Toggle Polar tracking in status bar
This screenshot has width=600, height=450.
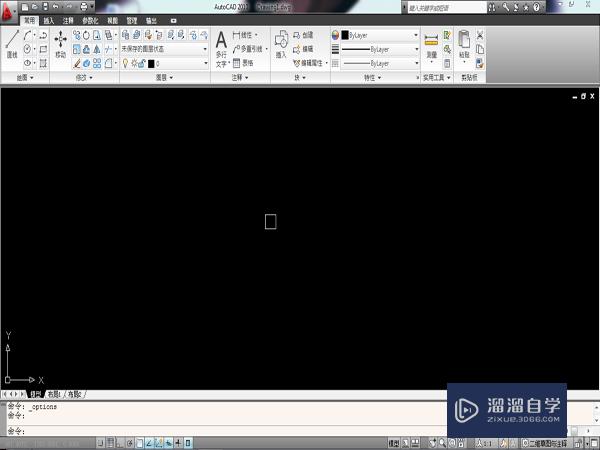pyautogui.click(x=130, y=443)
